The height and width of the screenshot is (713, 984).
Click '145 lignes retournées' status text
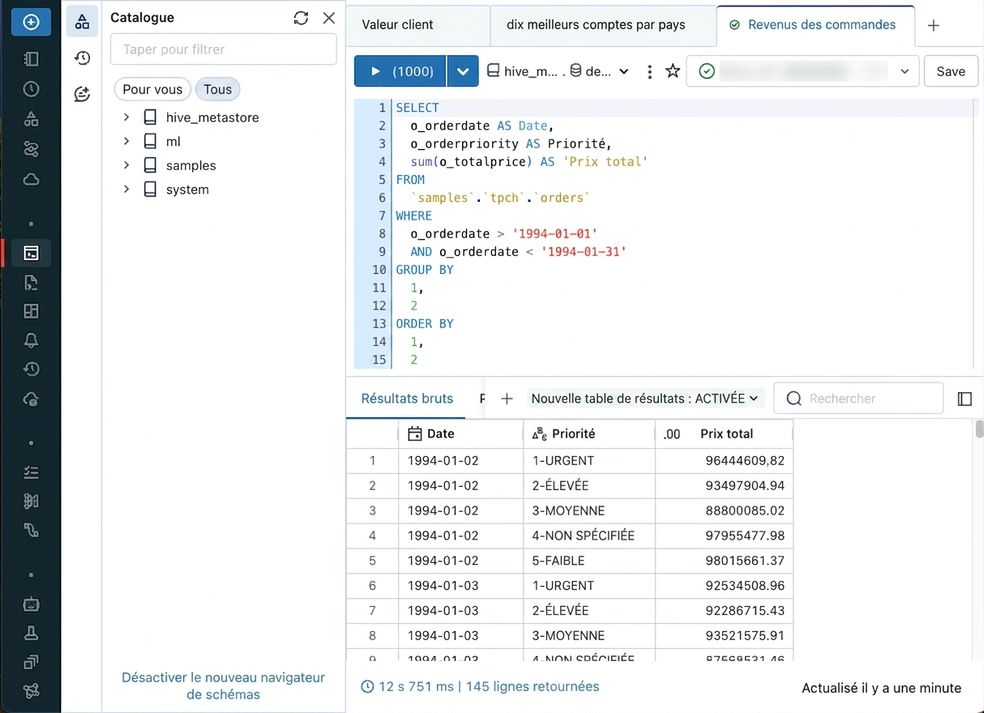pos(532,687)
